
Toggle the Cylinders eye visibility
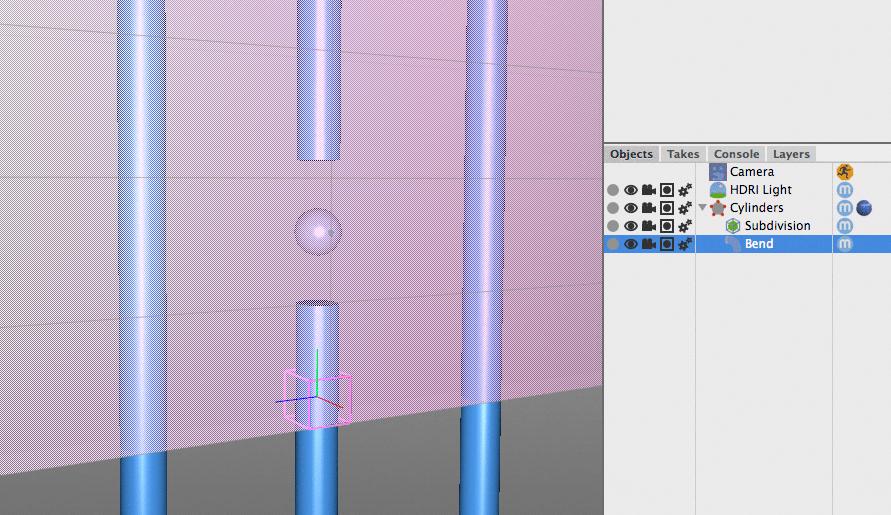pyautogui.click(x=630, y=208)
